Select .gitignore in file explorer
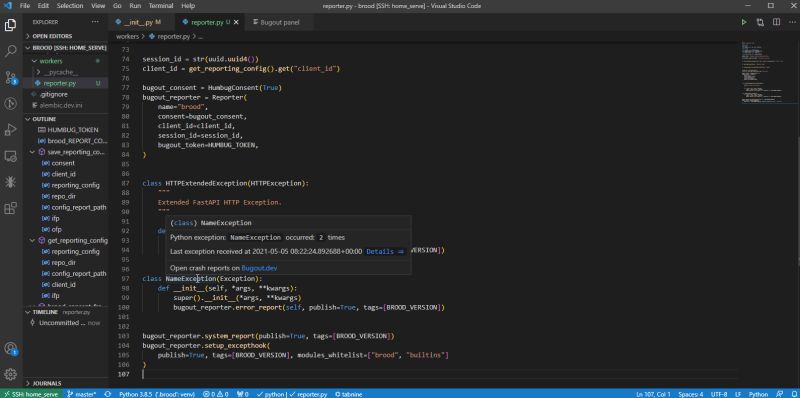The image size is (800, 398). click(65, 94)
